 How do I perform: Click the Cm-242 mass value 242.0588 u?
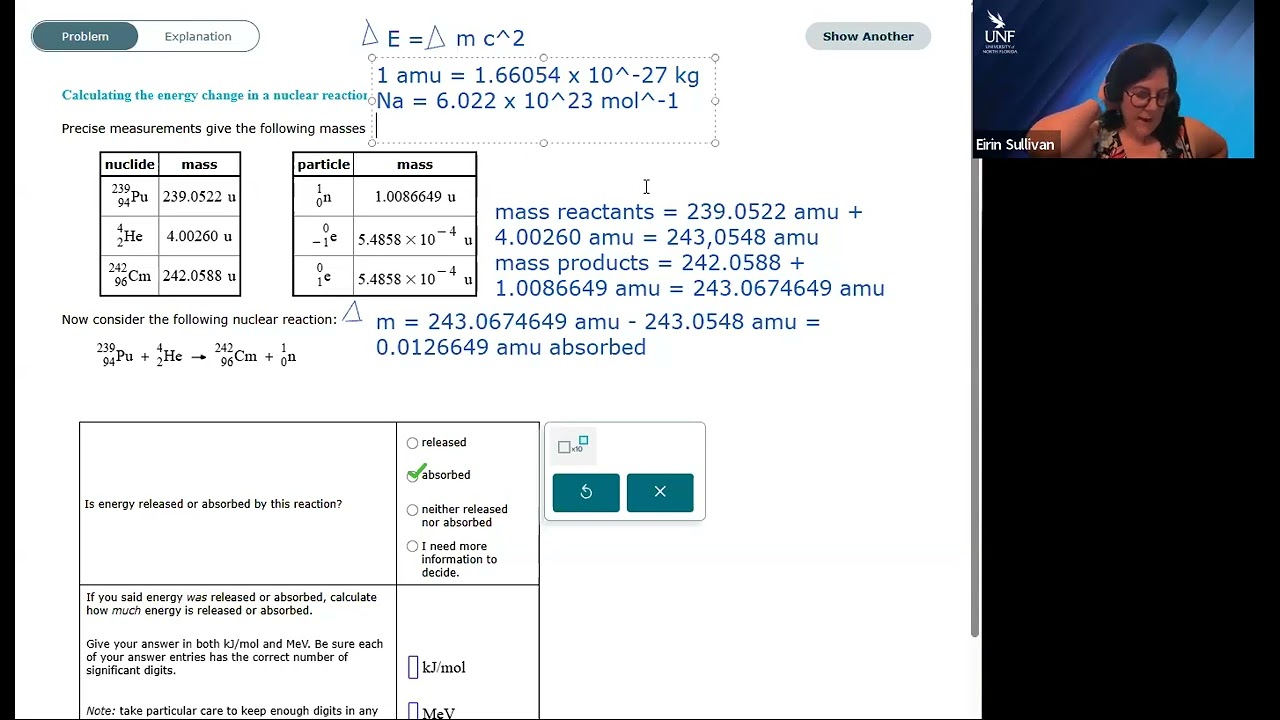(199, 276)
